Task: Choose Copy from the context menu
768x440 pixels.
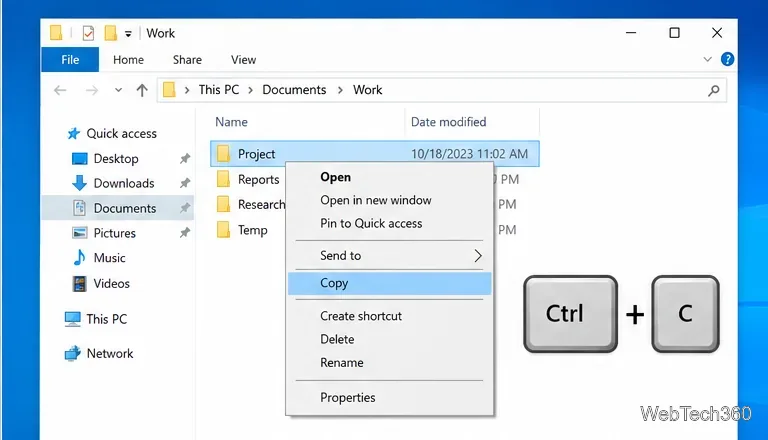Action: pos(389,284)
